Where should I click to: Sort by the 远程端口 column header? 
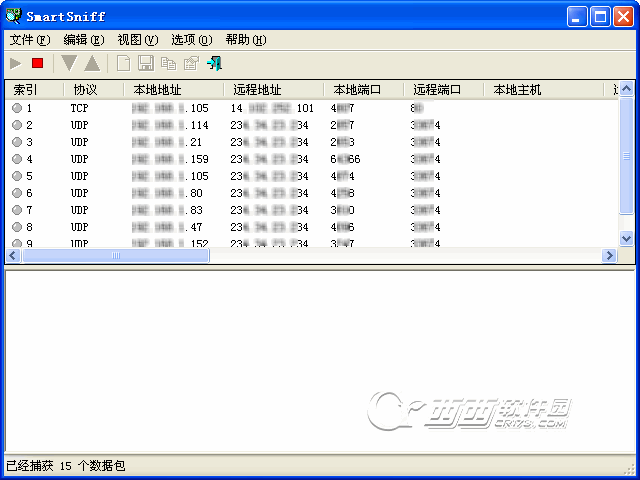coord(444,89)
